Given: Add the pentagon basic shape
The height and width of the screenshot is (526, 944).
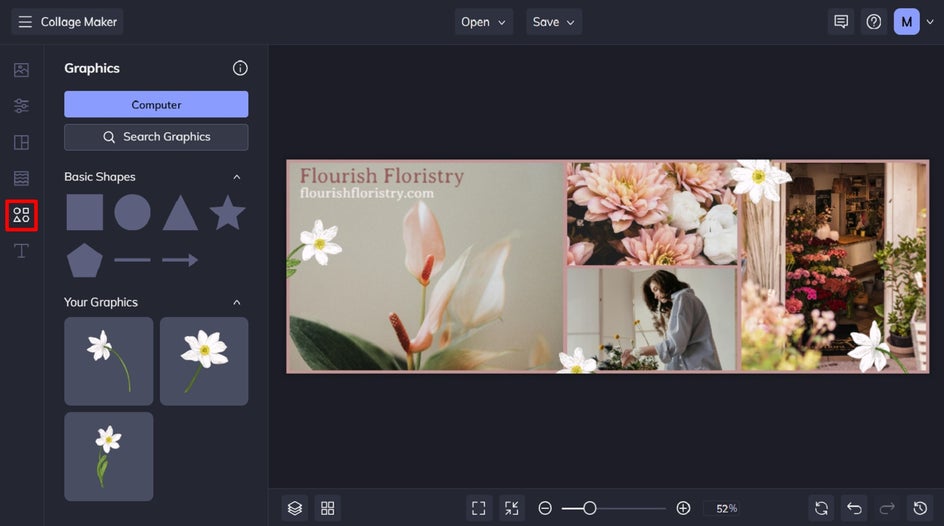Looking at the screenshot, I should tap(84, 260).
